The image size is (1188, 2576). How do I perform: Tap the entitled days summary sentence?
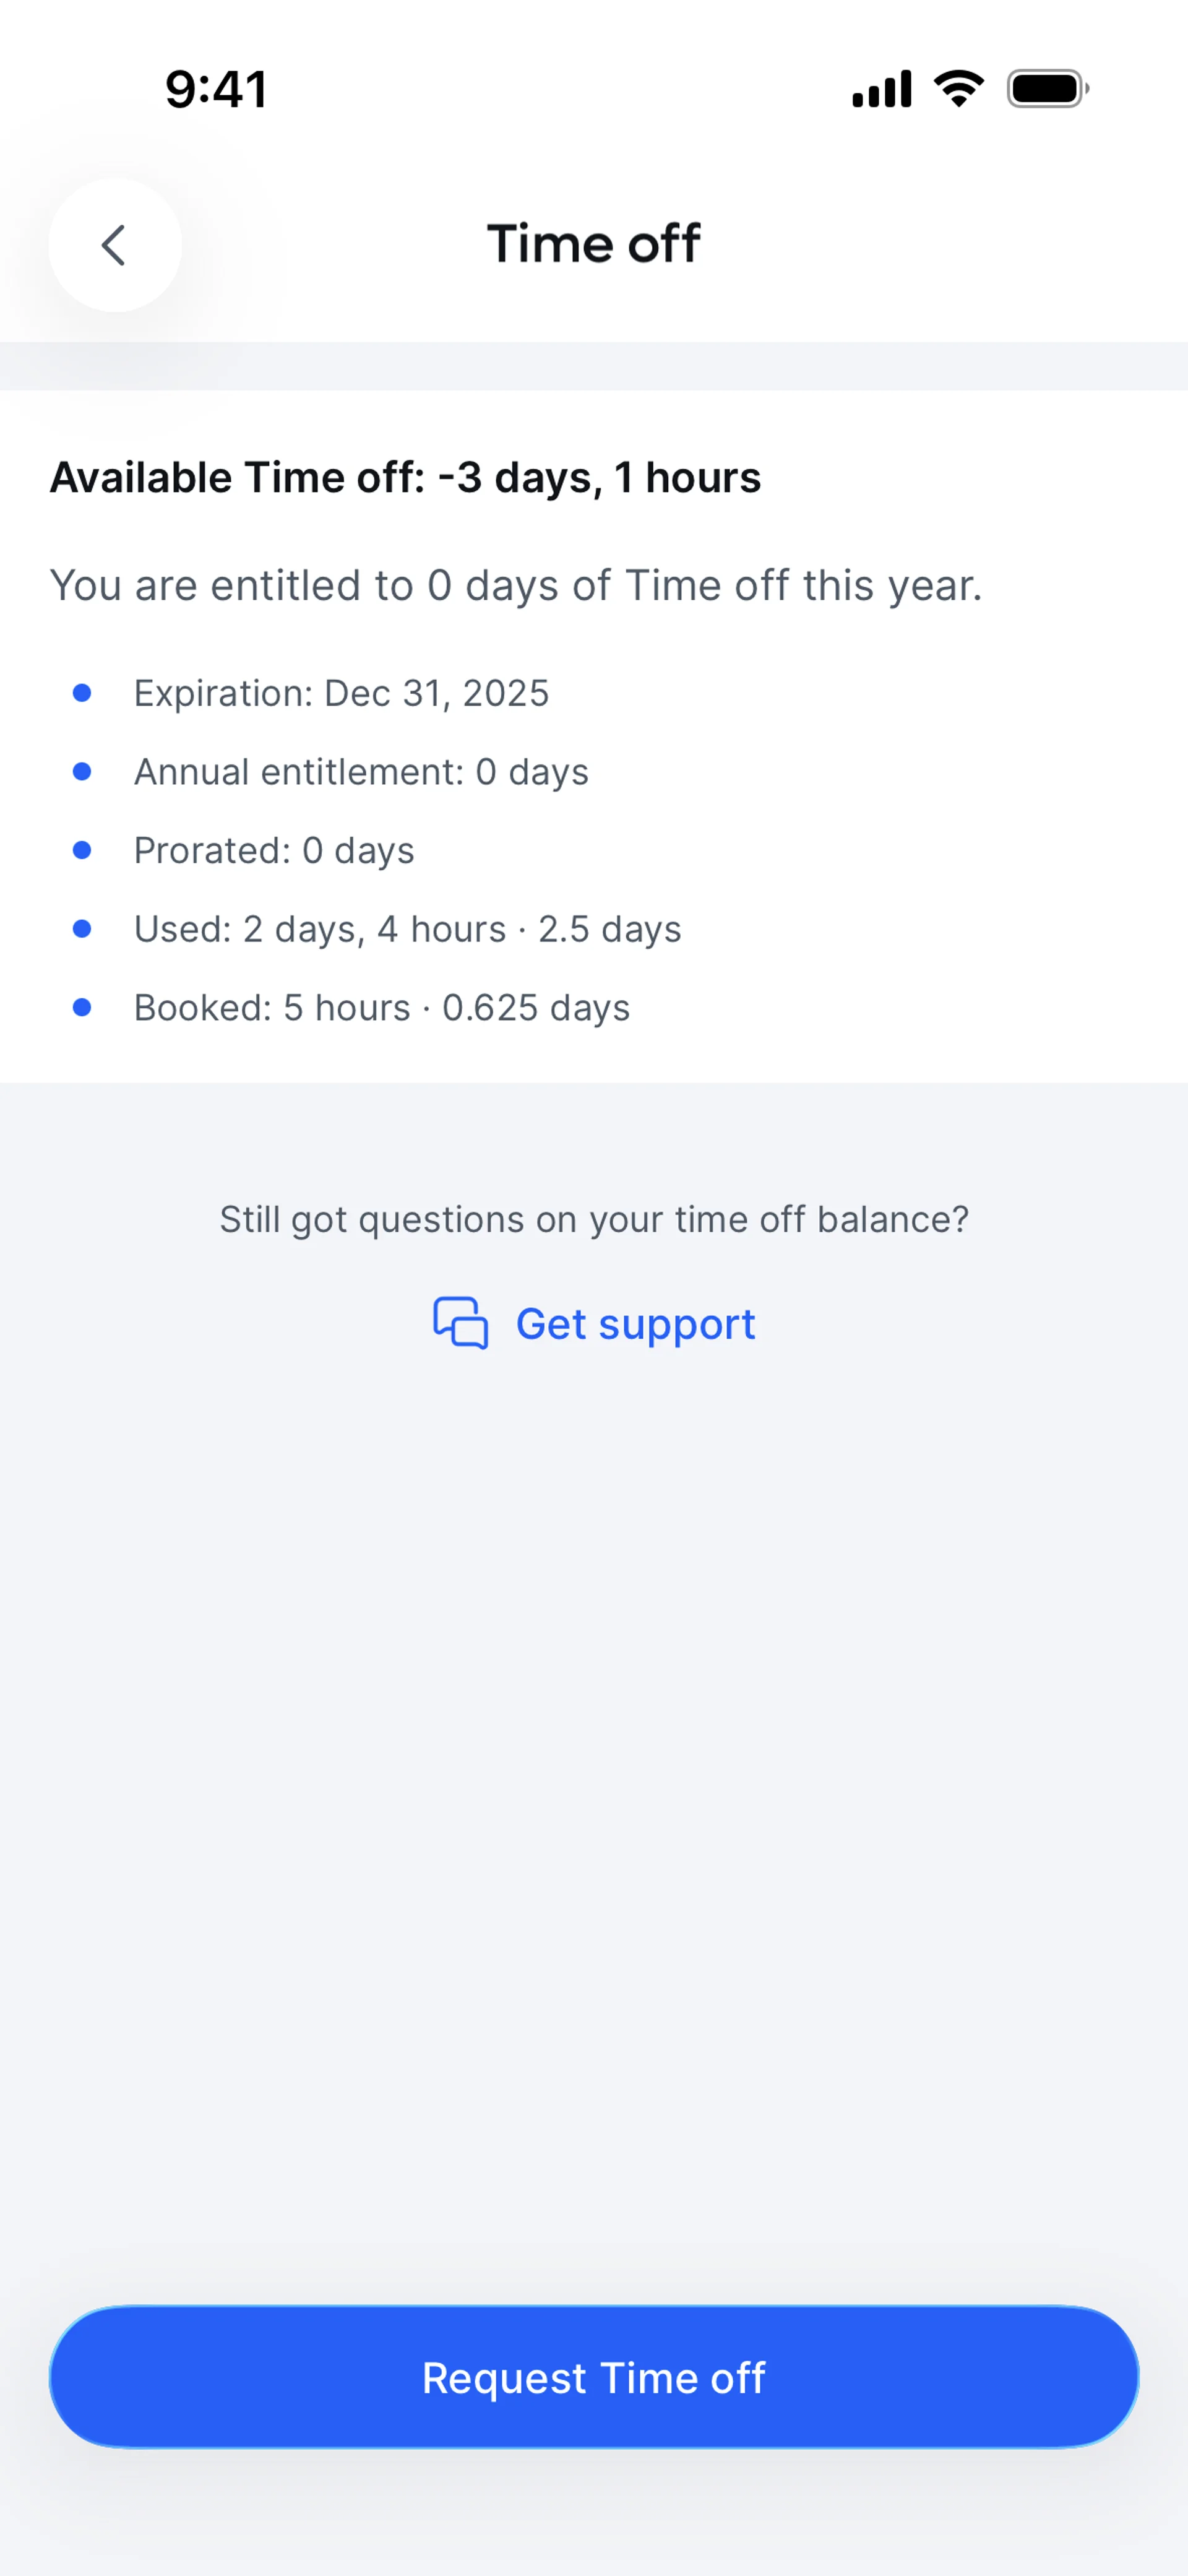point(516,585)
